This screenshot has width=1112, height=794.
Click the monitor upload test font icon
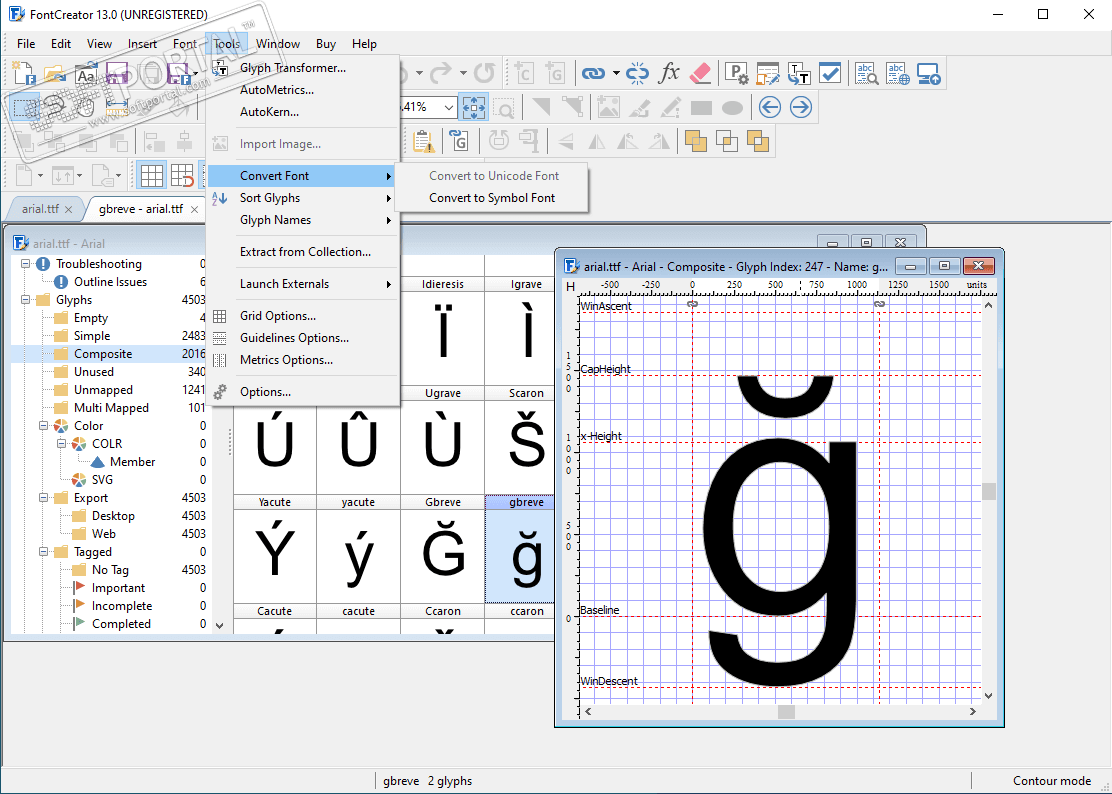(928, 73)
